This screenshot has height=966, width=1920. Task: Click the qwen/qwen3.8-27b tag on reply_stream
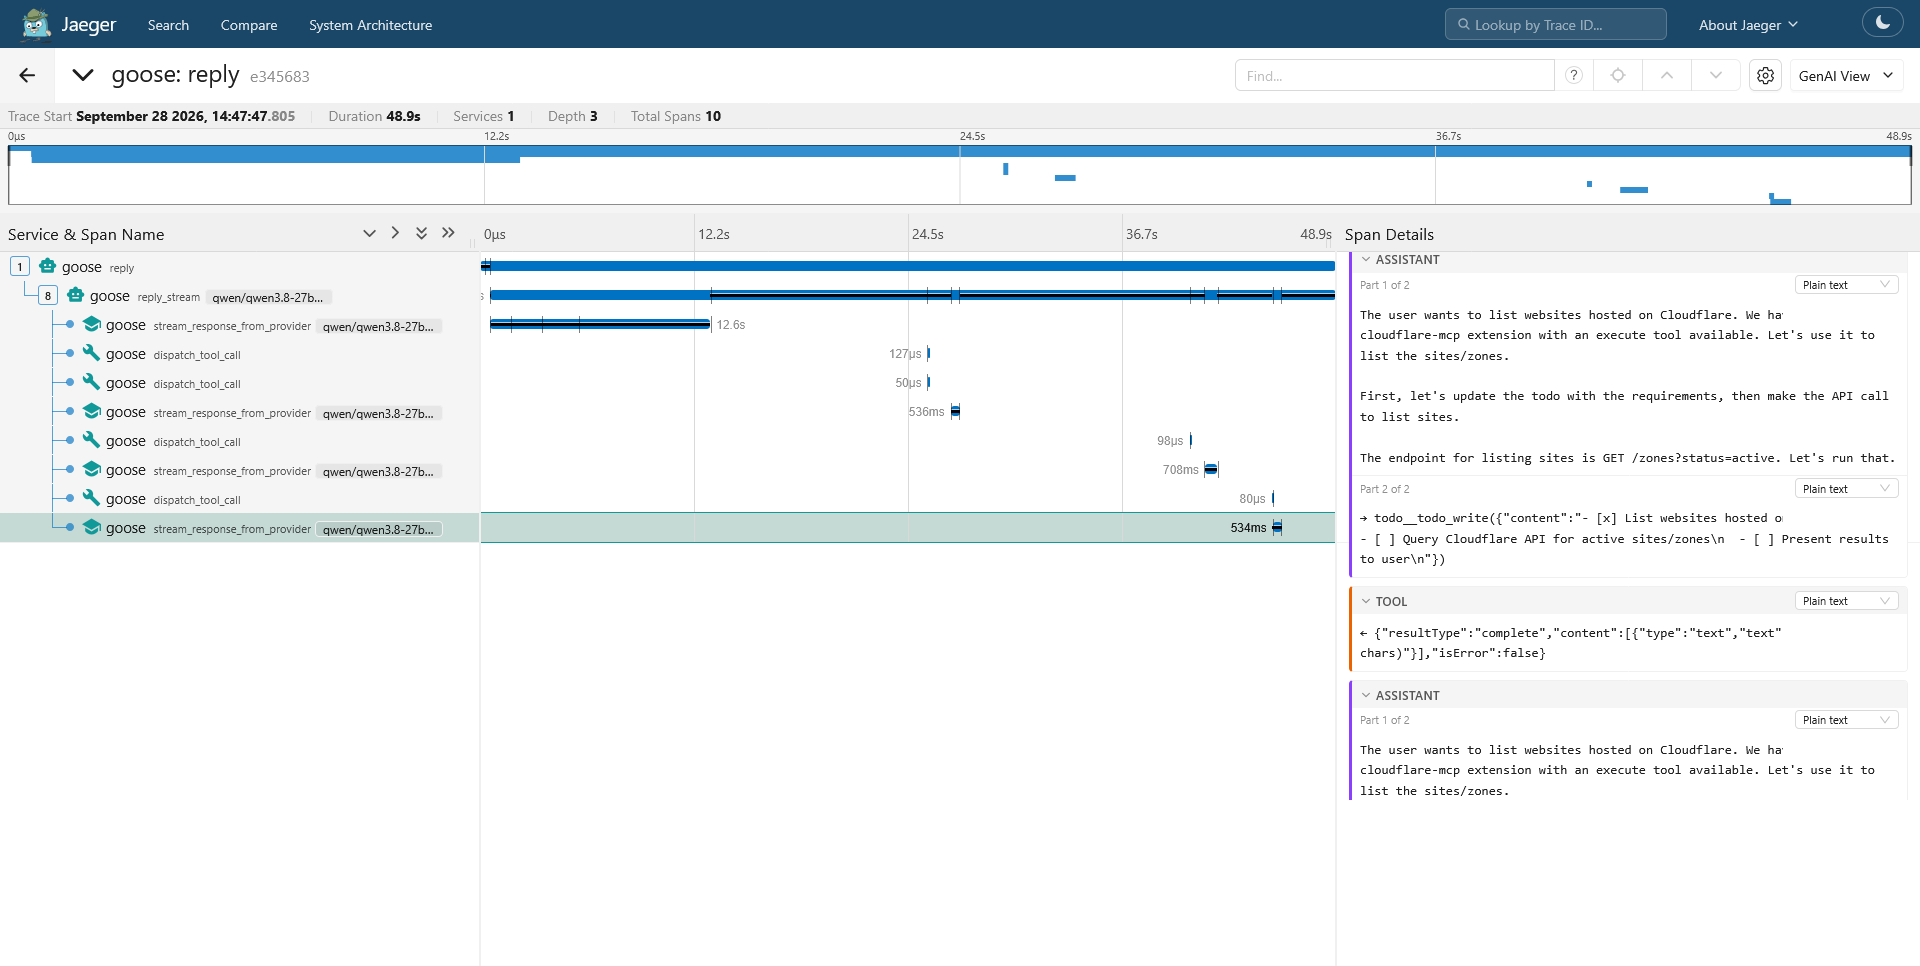tap(268, 297)
